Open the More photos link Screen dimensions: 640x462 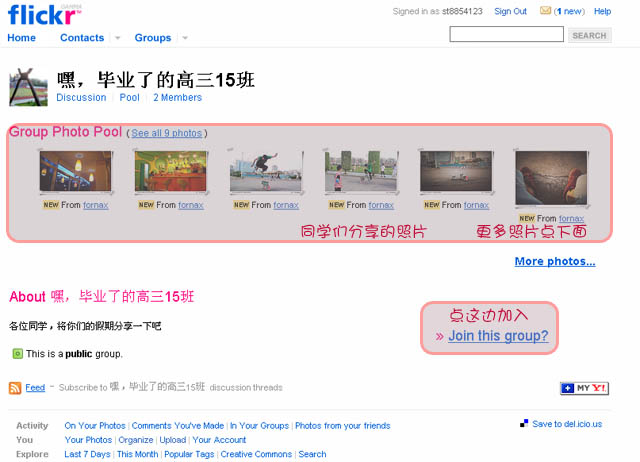coord(555,261)
